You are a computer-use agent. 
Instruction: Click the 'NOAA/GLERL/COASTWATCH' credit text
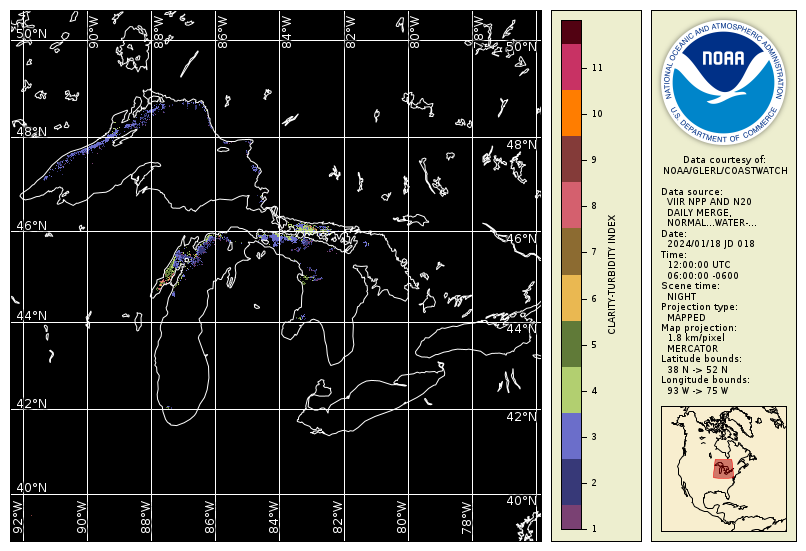725,171
